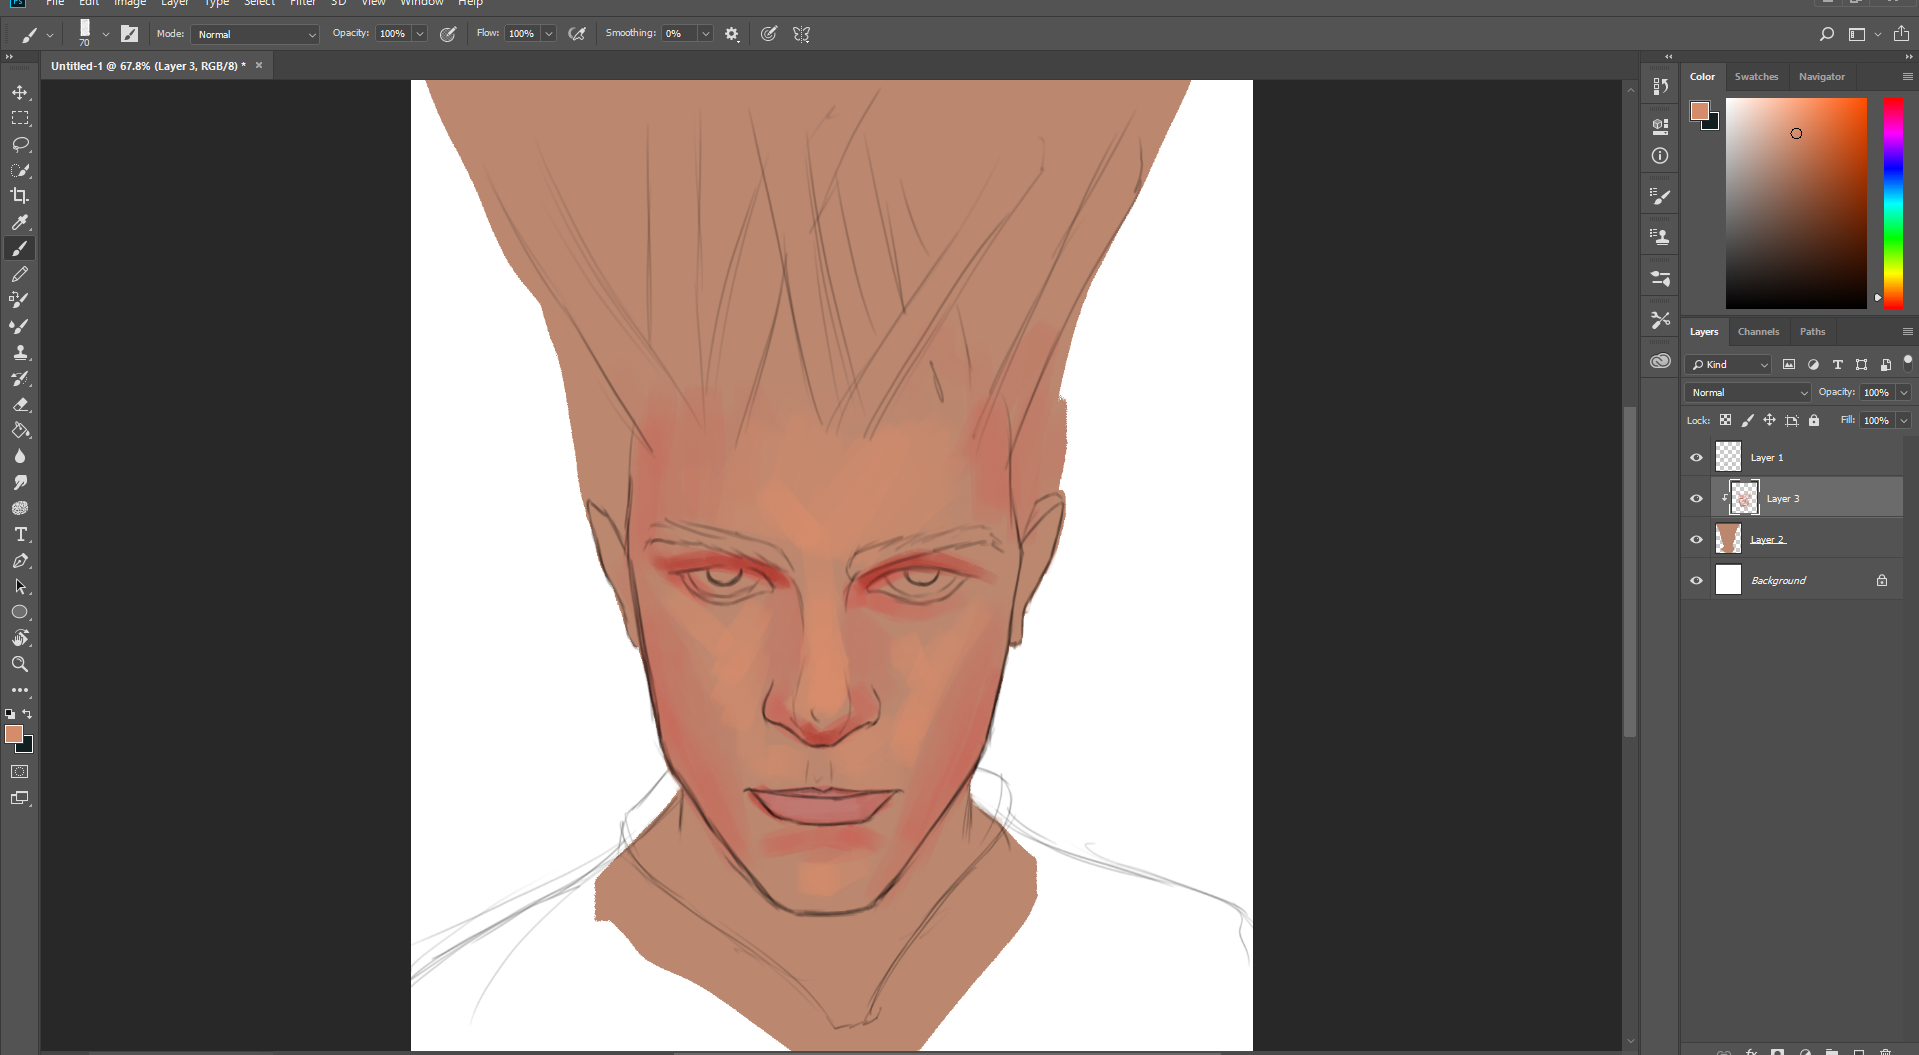Select the Mixer Brush tool
The image size is (1919, 1055).
[20, 326]
